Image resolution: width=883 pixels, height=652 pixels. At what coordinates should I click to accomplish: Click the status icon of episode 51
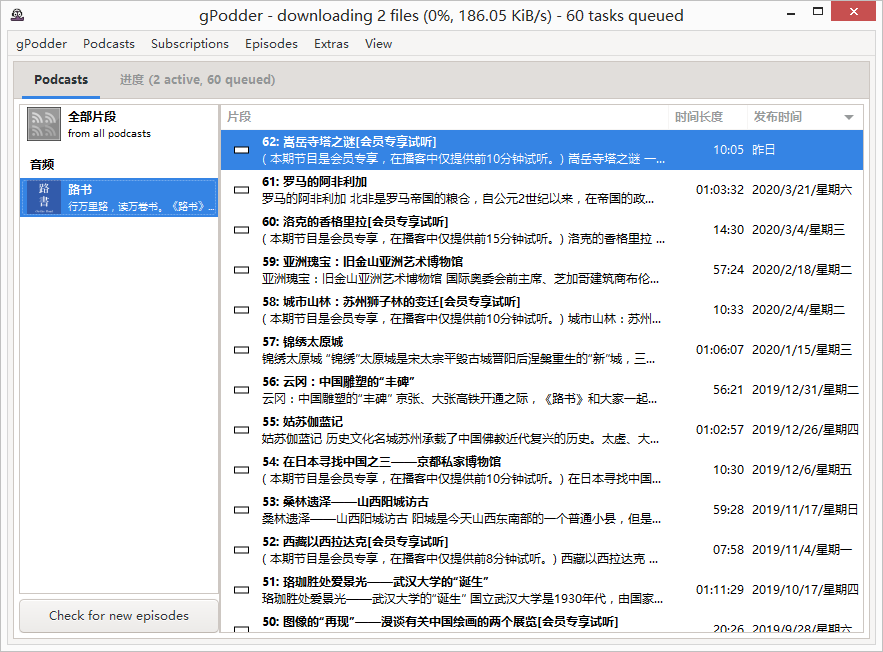tap(242, 590)
